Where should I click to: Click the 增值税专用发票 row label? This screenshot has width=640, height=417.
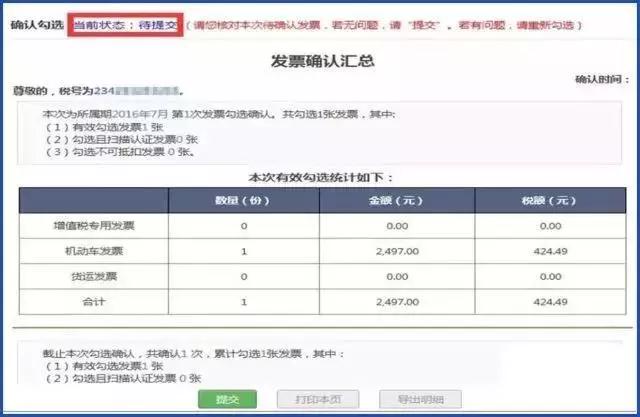point(94,226)
